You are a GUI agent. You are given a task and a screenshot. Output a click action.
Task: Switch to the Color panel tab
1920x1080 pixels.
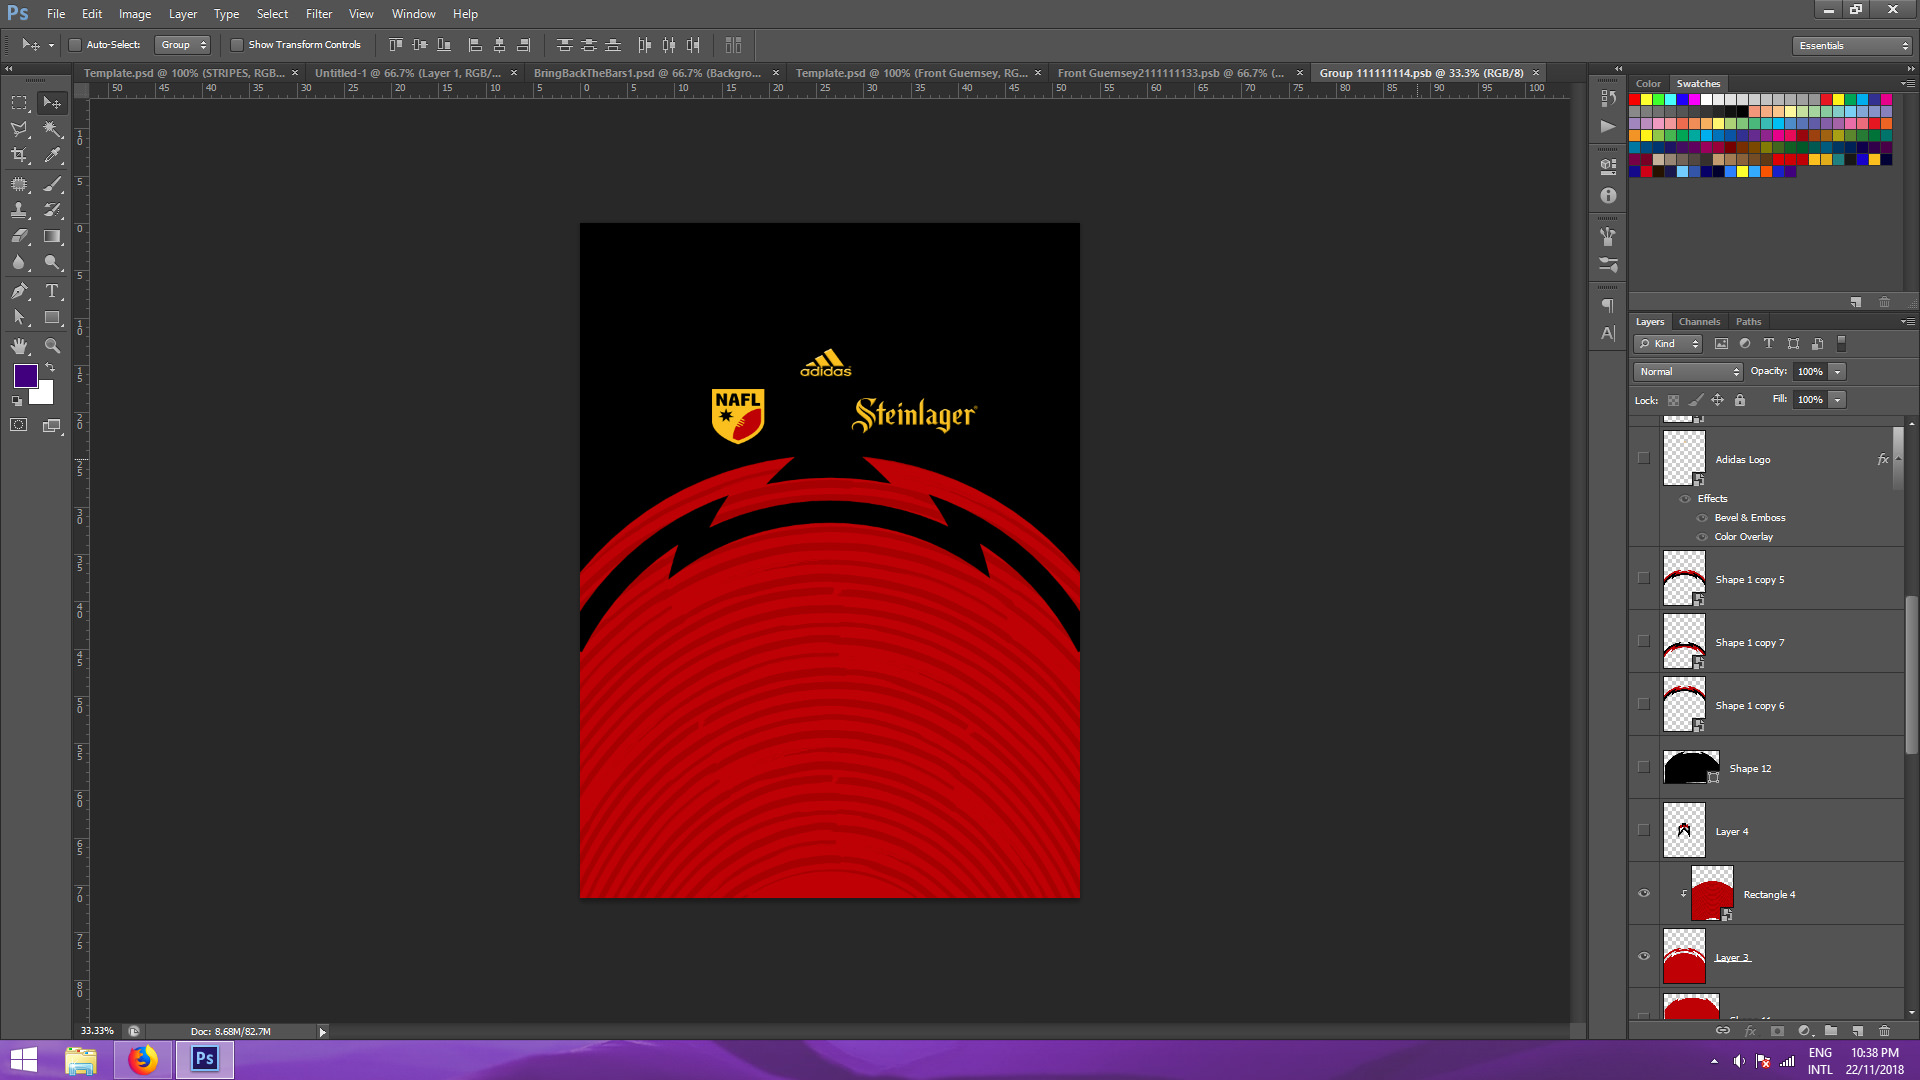(x=1648, y=84)
